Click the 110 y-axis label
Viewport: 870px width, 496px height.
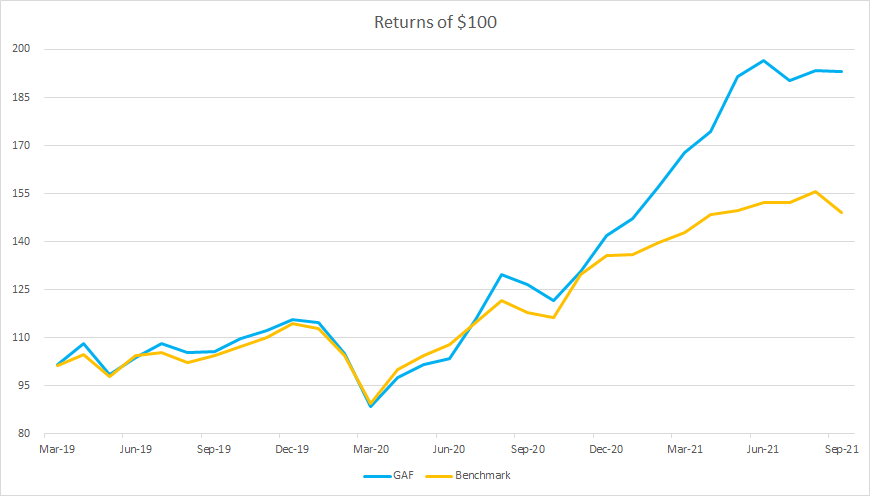click(22, 338)
